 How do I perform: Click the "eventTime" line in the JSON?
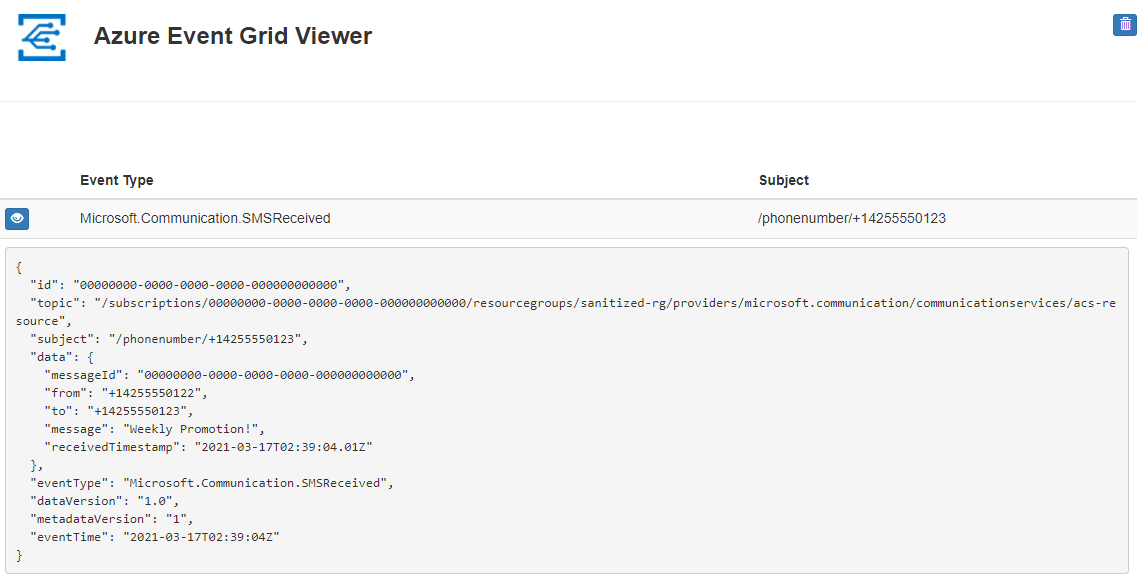click(x=155, y=537)
